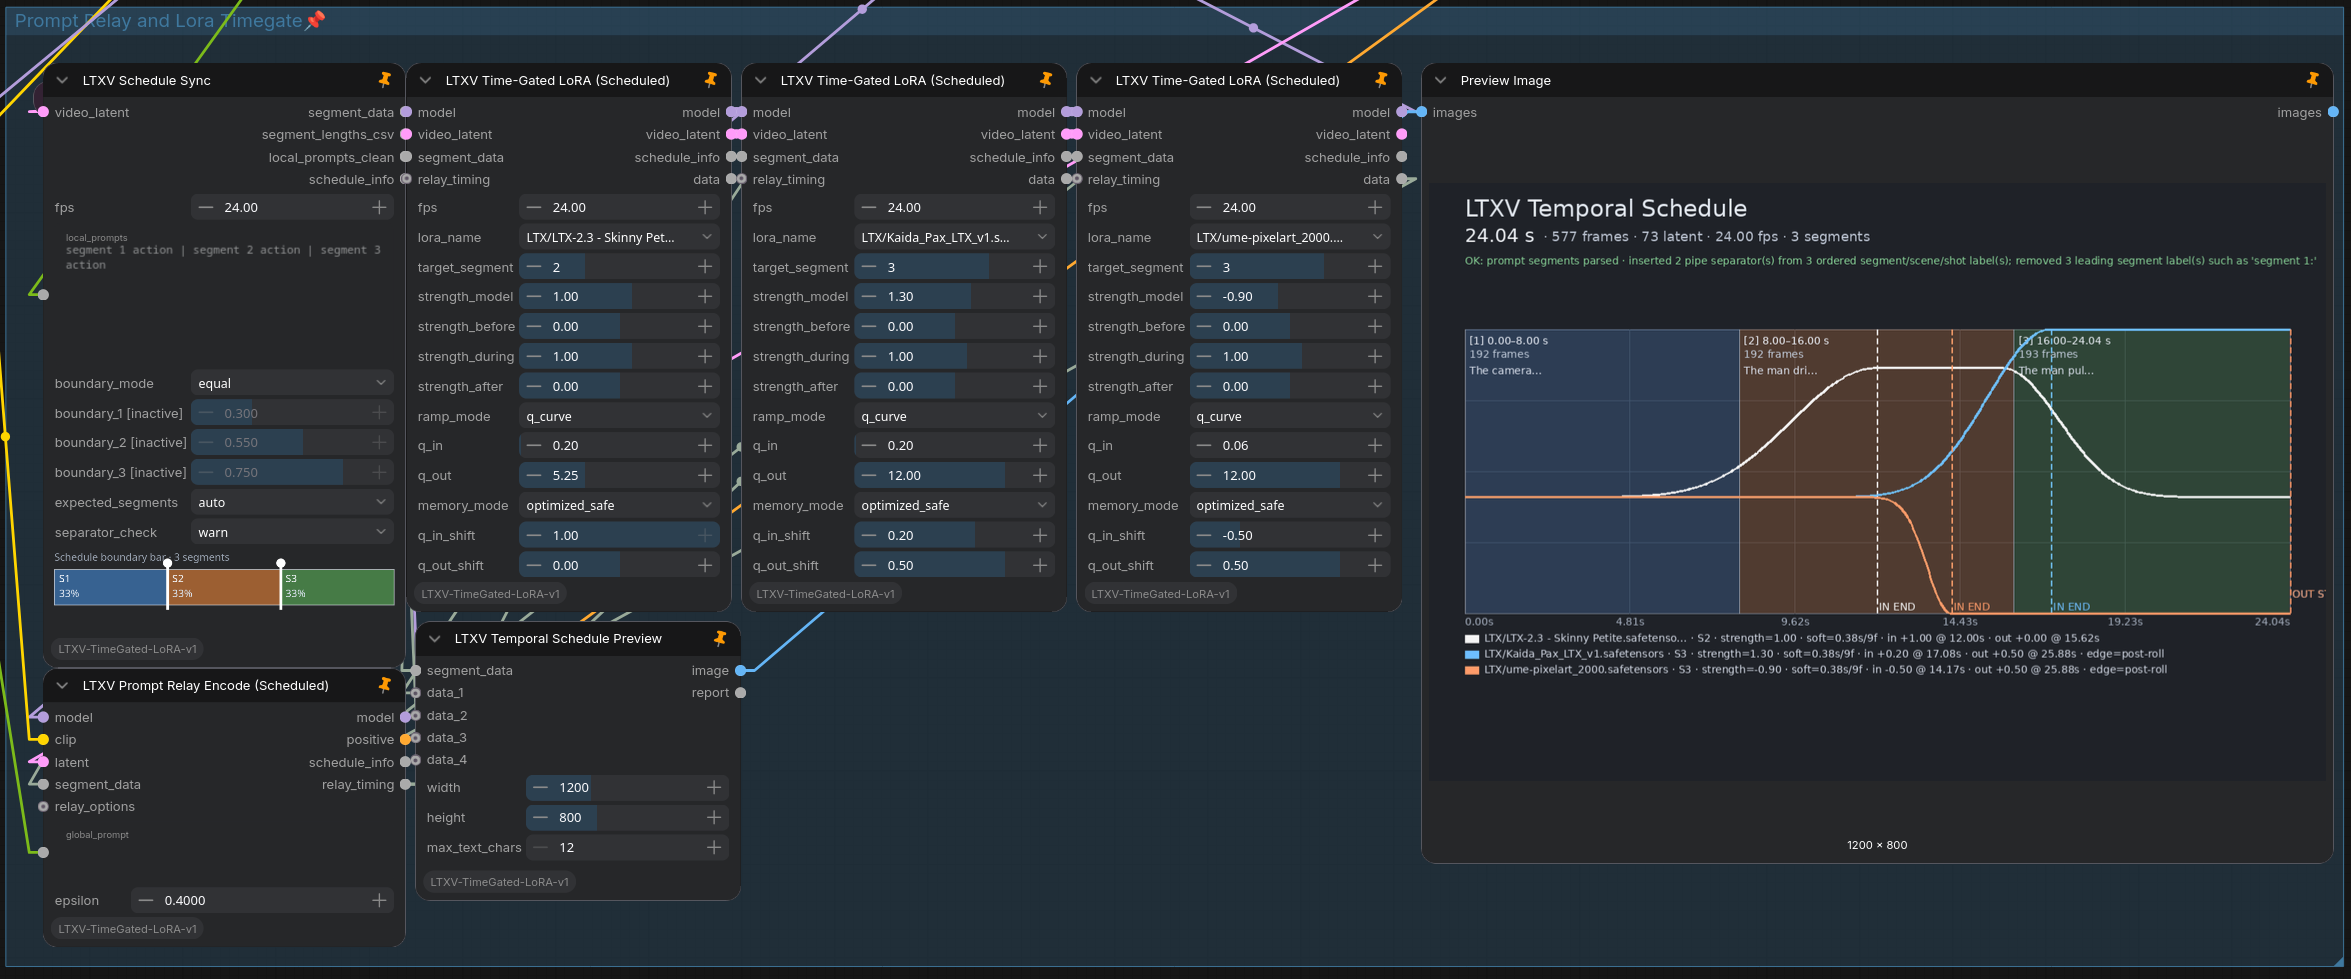2351x979 pixels.
Task: Open the boundary_mode dropdown set to equal
Action: 292,383
